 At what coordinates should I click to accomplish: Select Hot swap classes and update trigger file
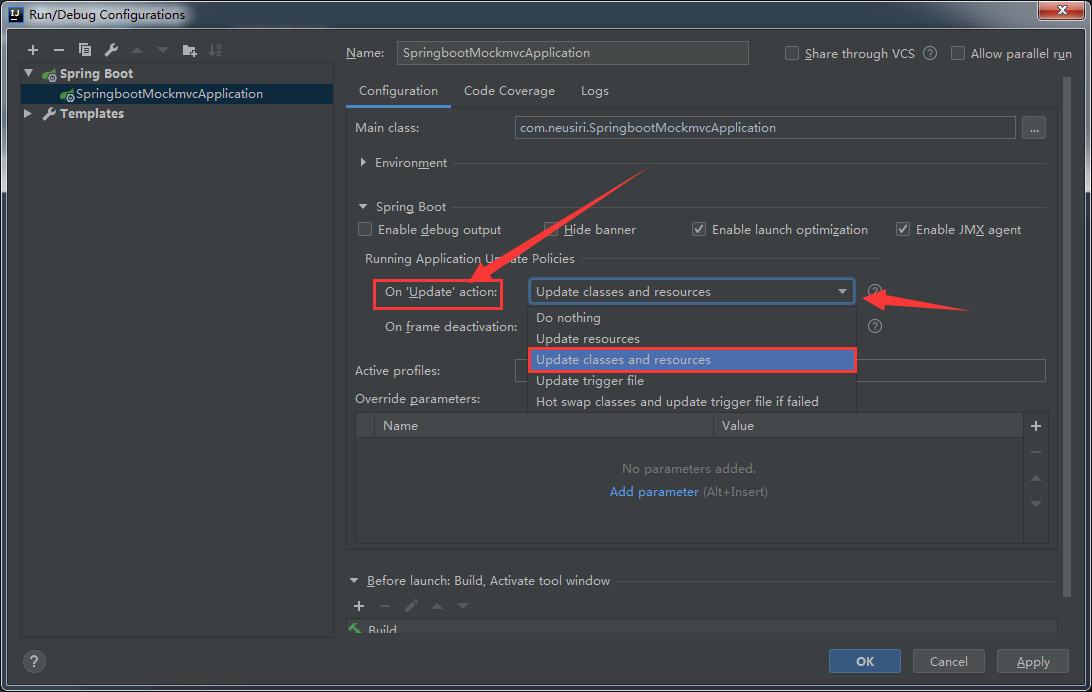point(692,402)
